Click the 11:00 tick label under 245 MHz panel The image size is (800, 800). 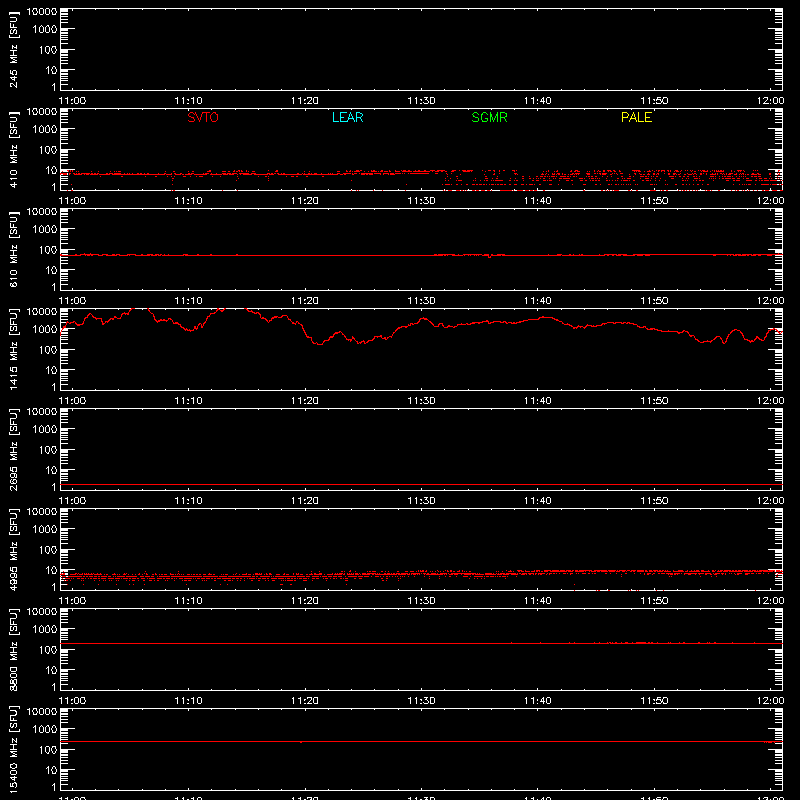tap(72, 101)
